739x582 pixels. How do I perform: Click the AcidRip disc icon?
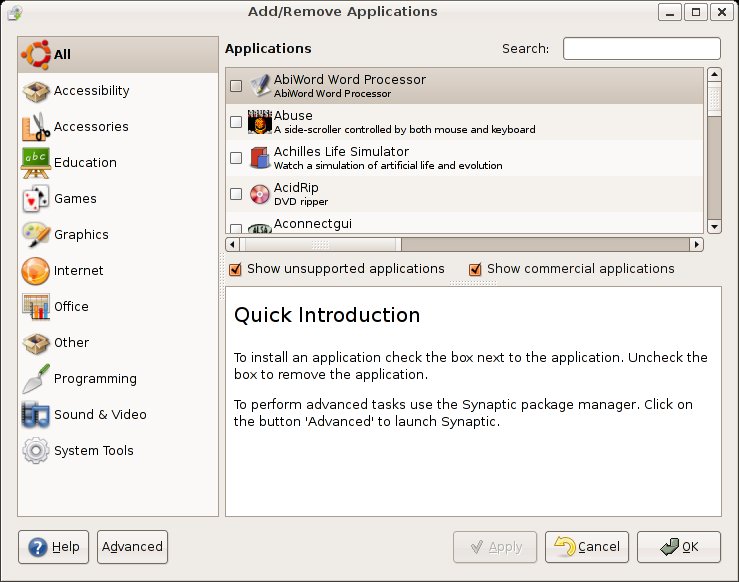point(260,194)
